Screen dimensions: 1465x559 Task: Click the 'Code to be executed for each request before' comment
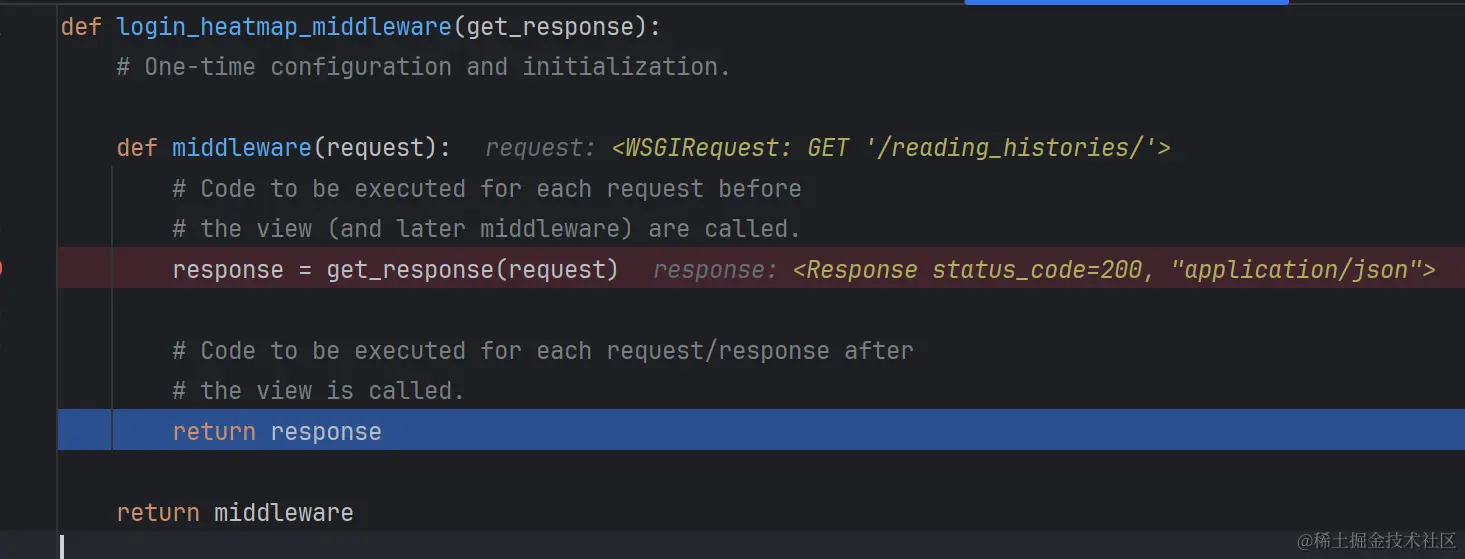click(x=487, y=189)
